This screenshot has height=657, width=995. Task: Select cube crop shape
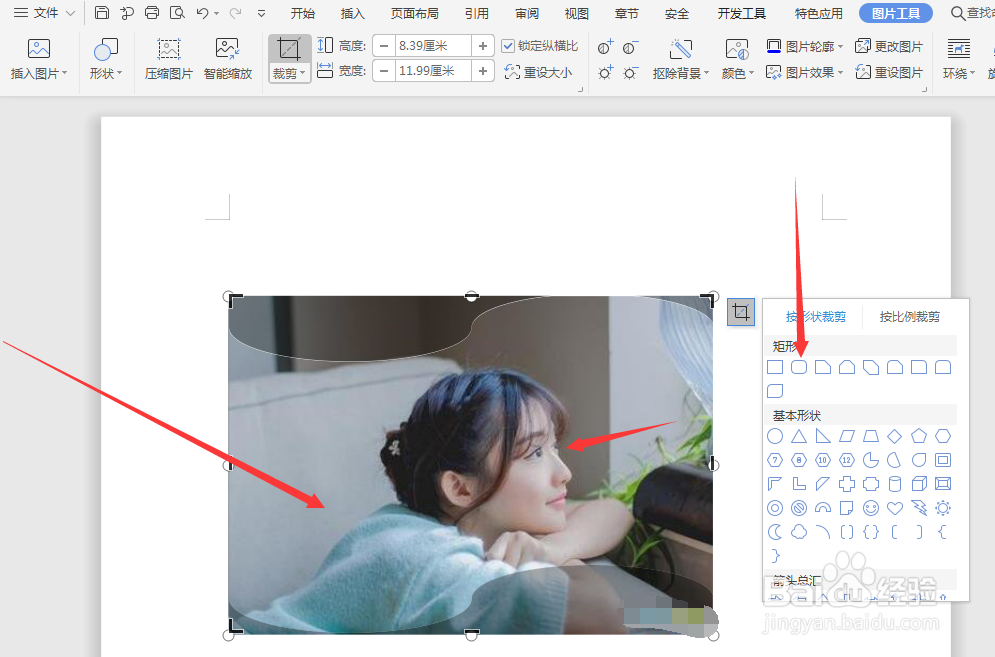tap(919, 484)
